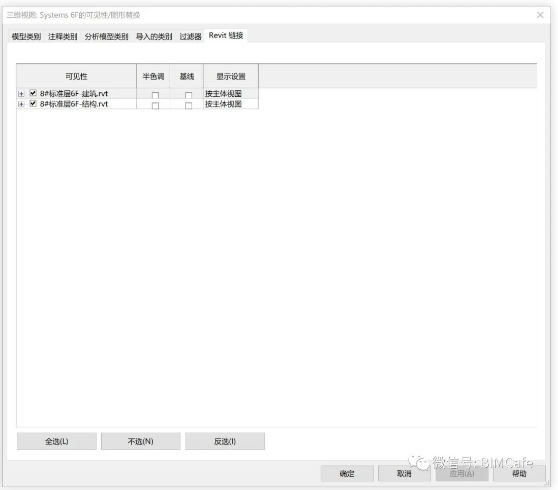Image resolution: width=558 pixels, height=490 pixels.
Task: Enable 半色调 for 8#标准层6F-建筑.rvt
Action: click(155, 95)
